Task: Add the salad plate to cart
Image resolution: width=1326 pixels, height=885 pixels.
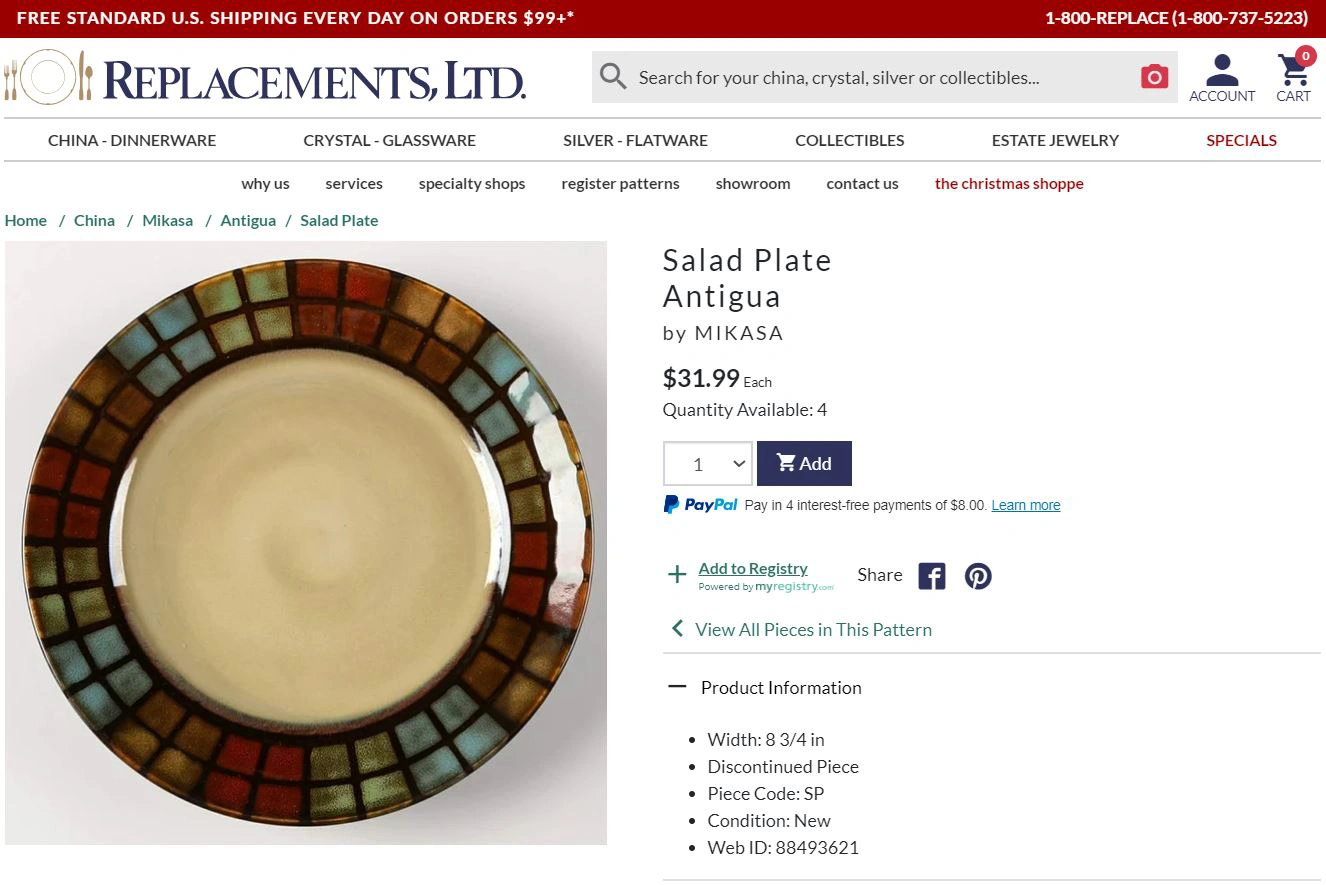Action: [x=804, y=464]
